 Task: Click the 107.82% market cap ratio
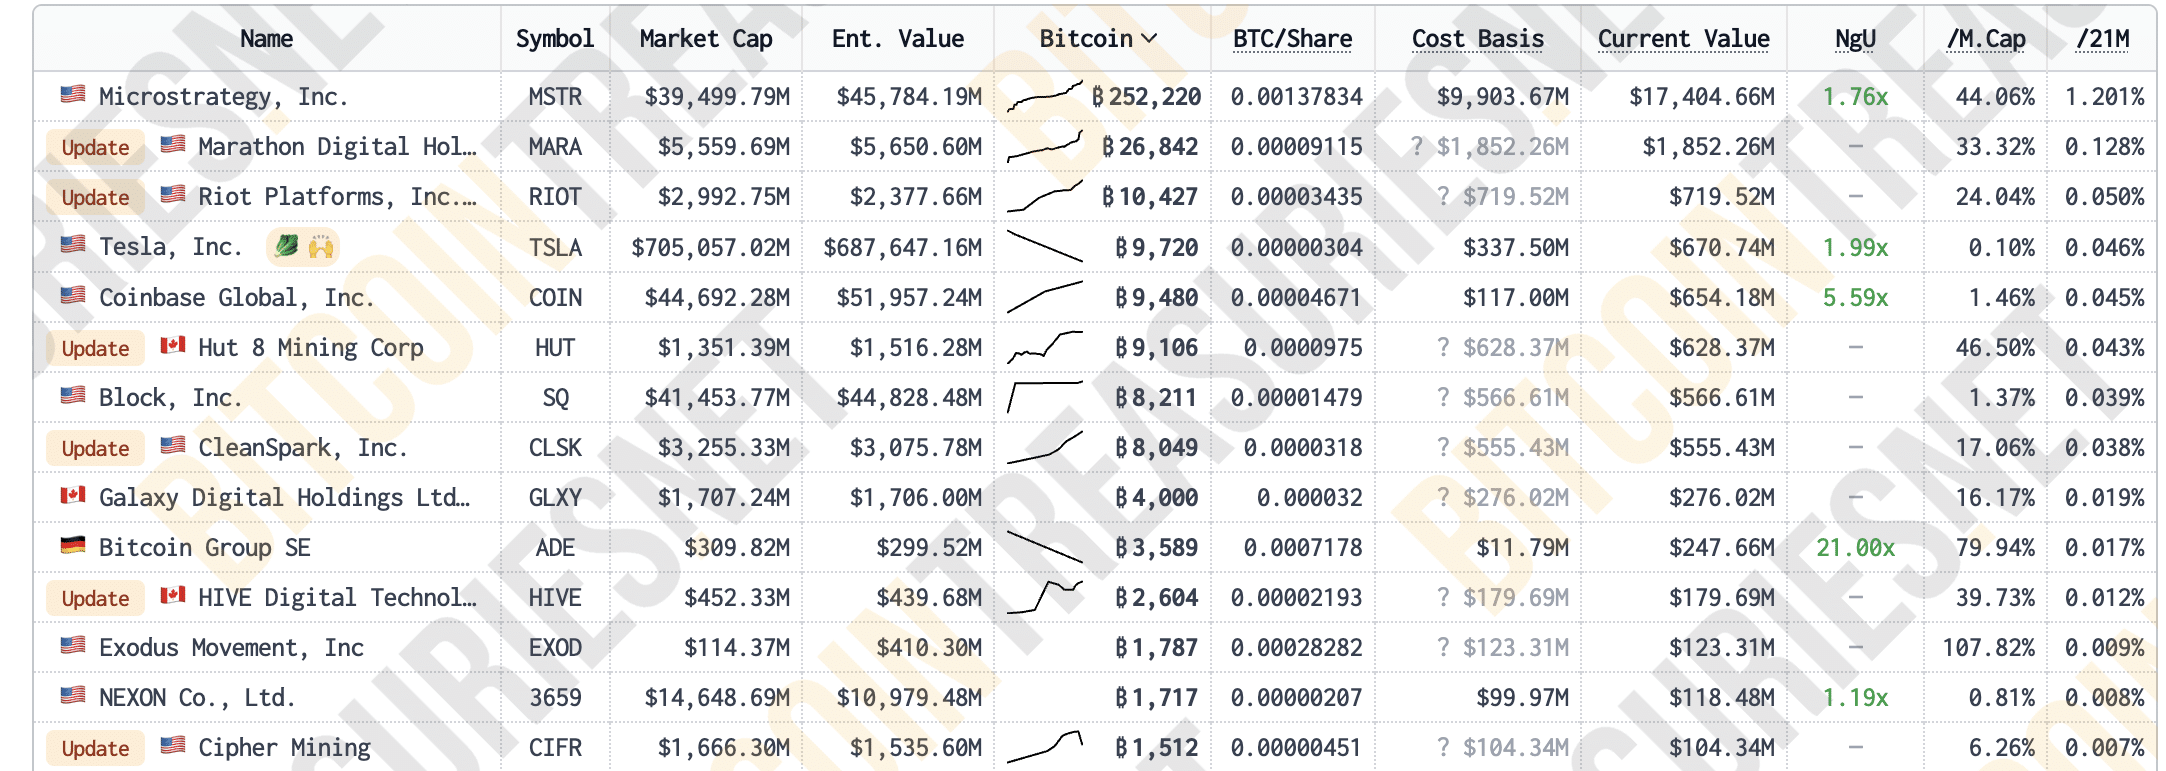[1989, 647]
